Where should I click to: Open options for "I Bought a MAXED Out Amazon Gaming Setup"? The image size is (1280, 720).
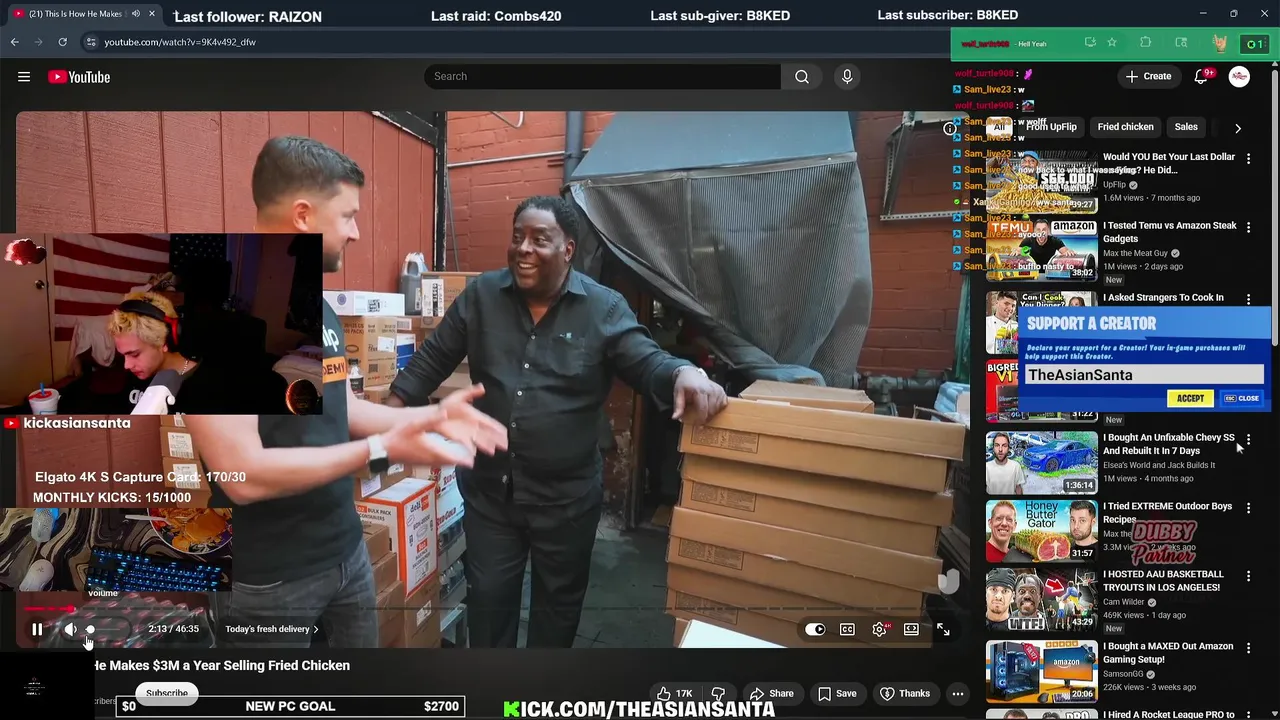[1248, 648]
